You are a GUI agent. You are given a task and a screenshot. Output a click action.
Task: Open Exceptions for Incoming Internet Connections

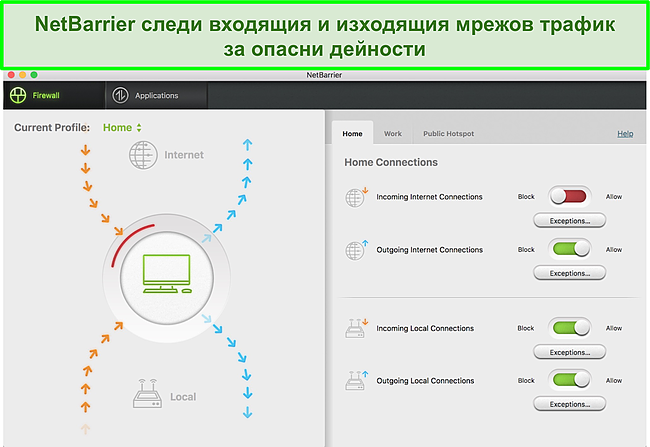[x=570, y=221]
